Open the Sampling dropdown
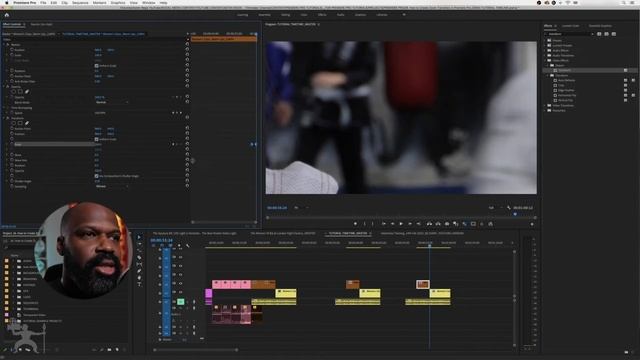Viewport: 640px width, 360px height. (112, 186)
